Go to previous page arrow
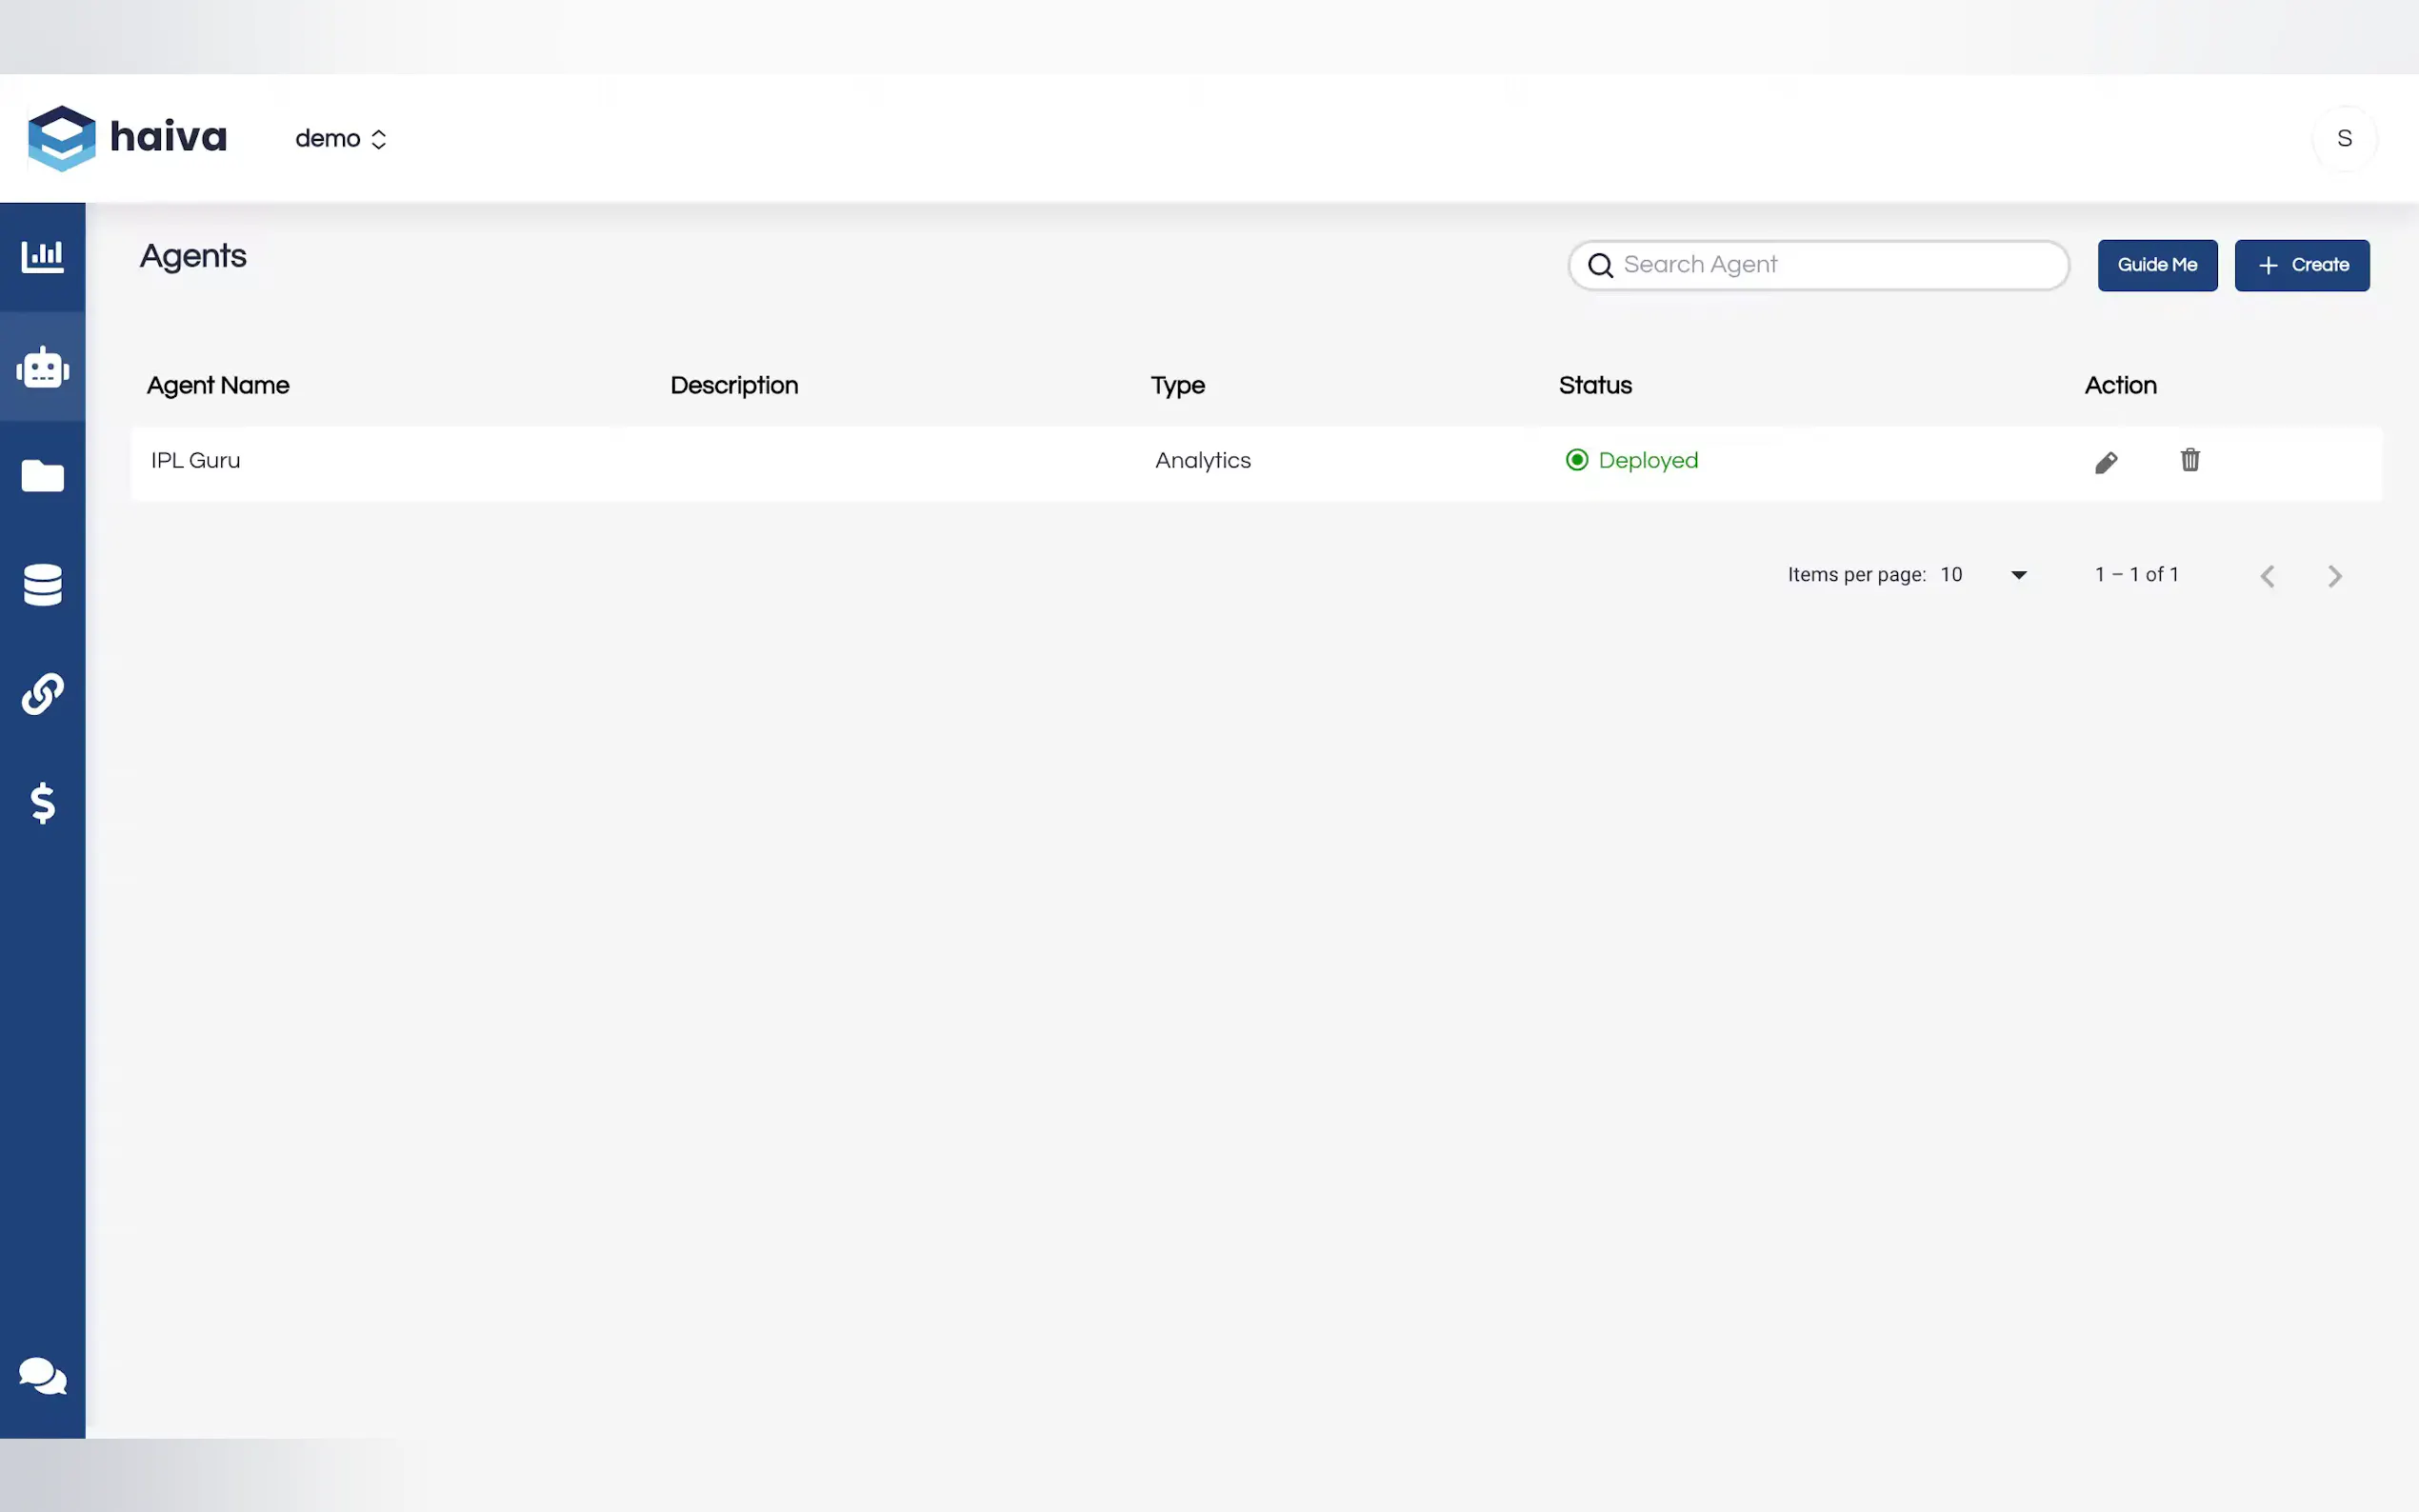 click(2267, 576)
